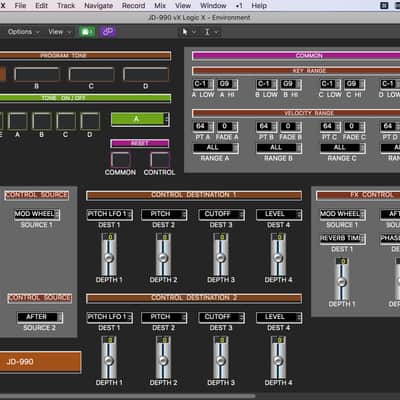Open the RANGE A dropdown showing ALL
This screenshot has height=400, width=400.
click(216, 148)
